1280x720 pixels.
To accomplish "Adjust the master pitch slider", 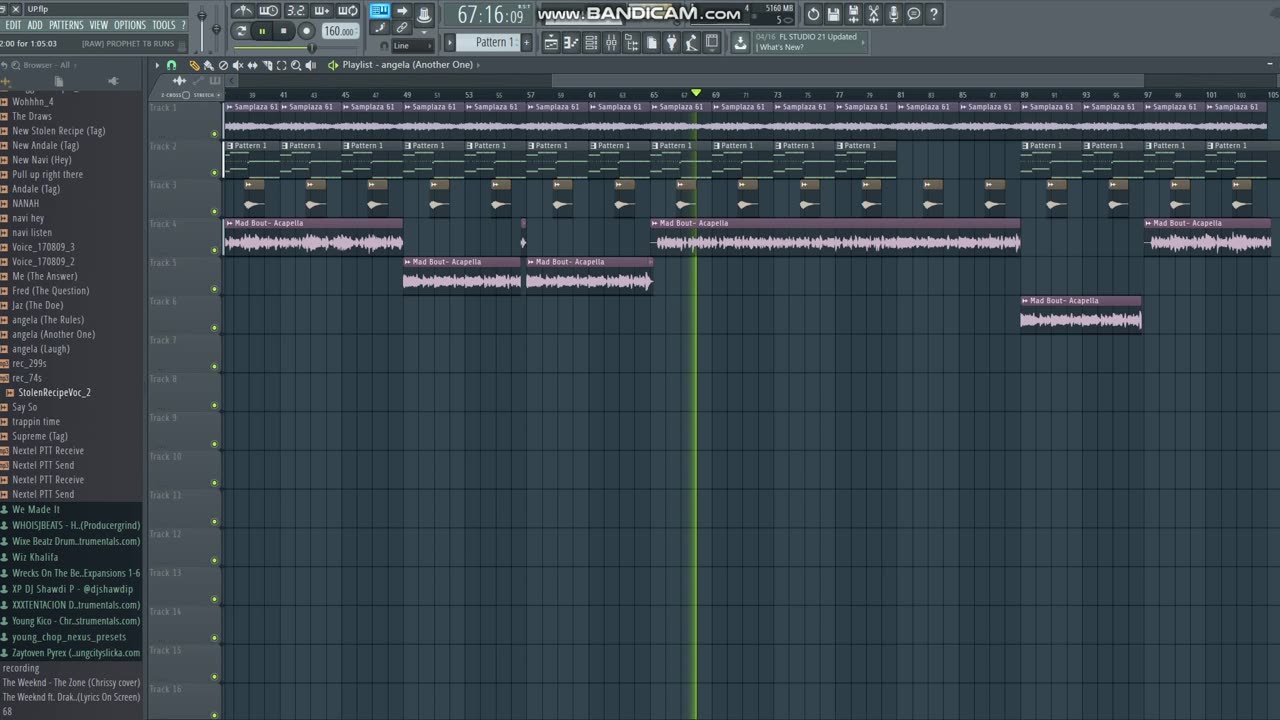I will [x=216, y=29].
